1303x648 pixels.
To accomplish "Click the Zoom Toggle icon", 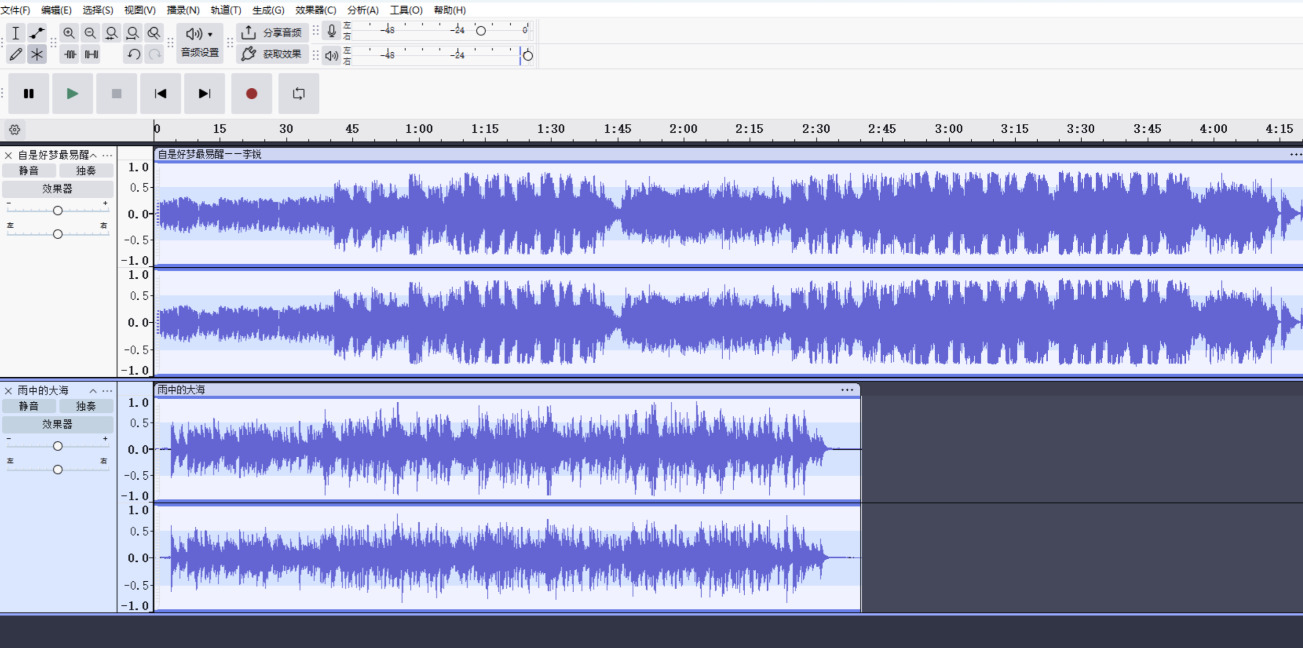I will click(x=153, y=33).
